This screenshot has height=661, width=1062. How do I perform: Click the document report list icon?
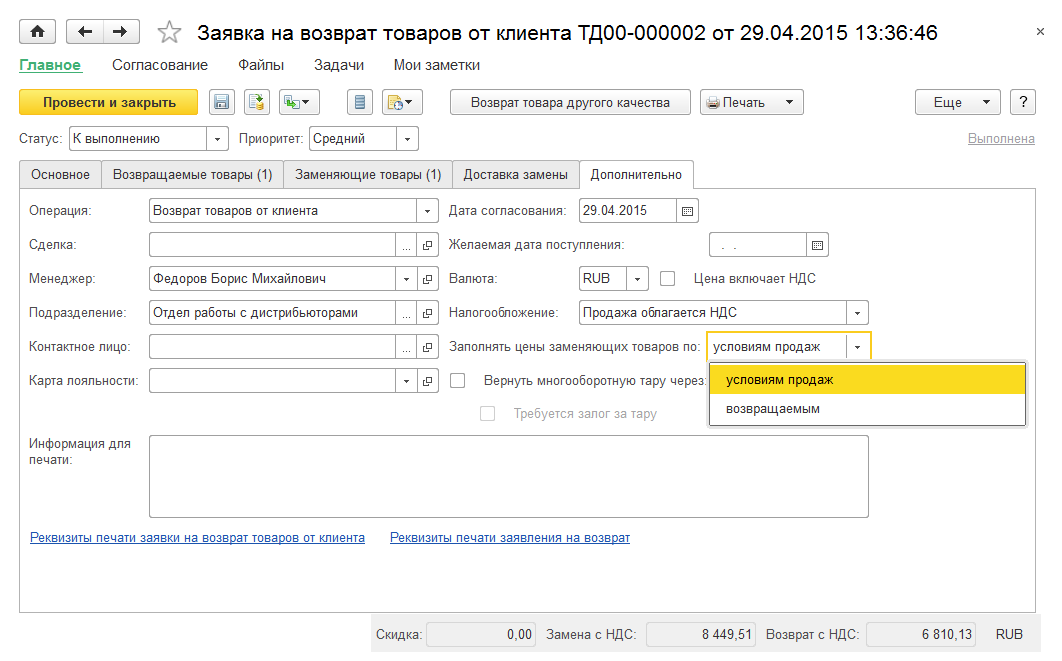click(x=360, y=102)
